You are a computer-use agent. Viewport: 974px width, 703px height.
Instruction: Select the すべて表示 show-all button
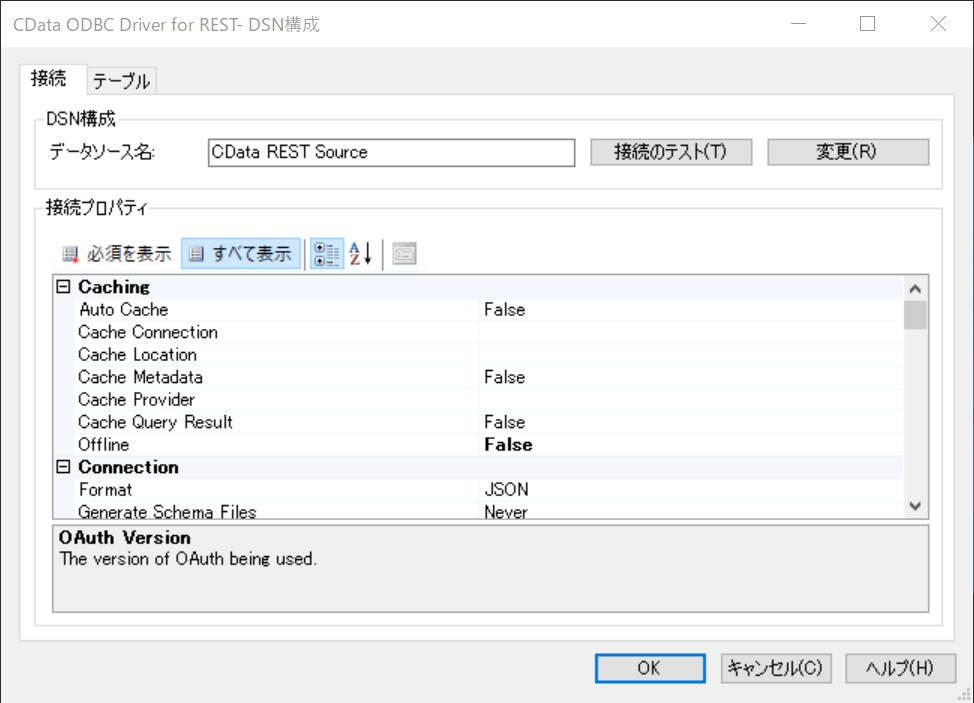241,254
